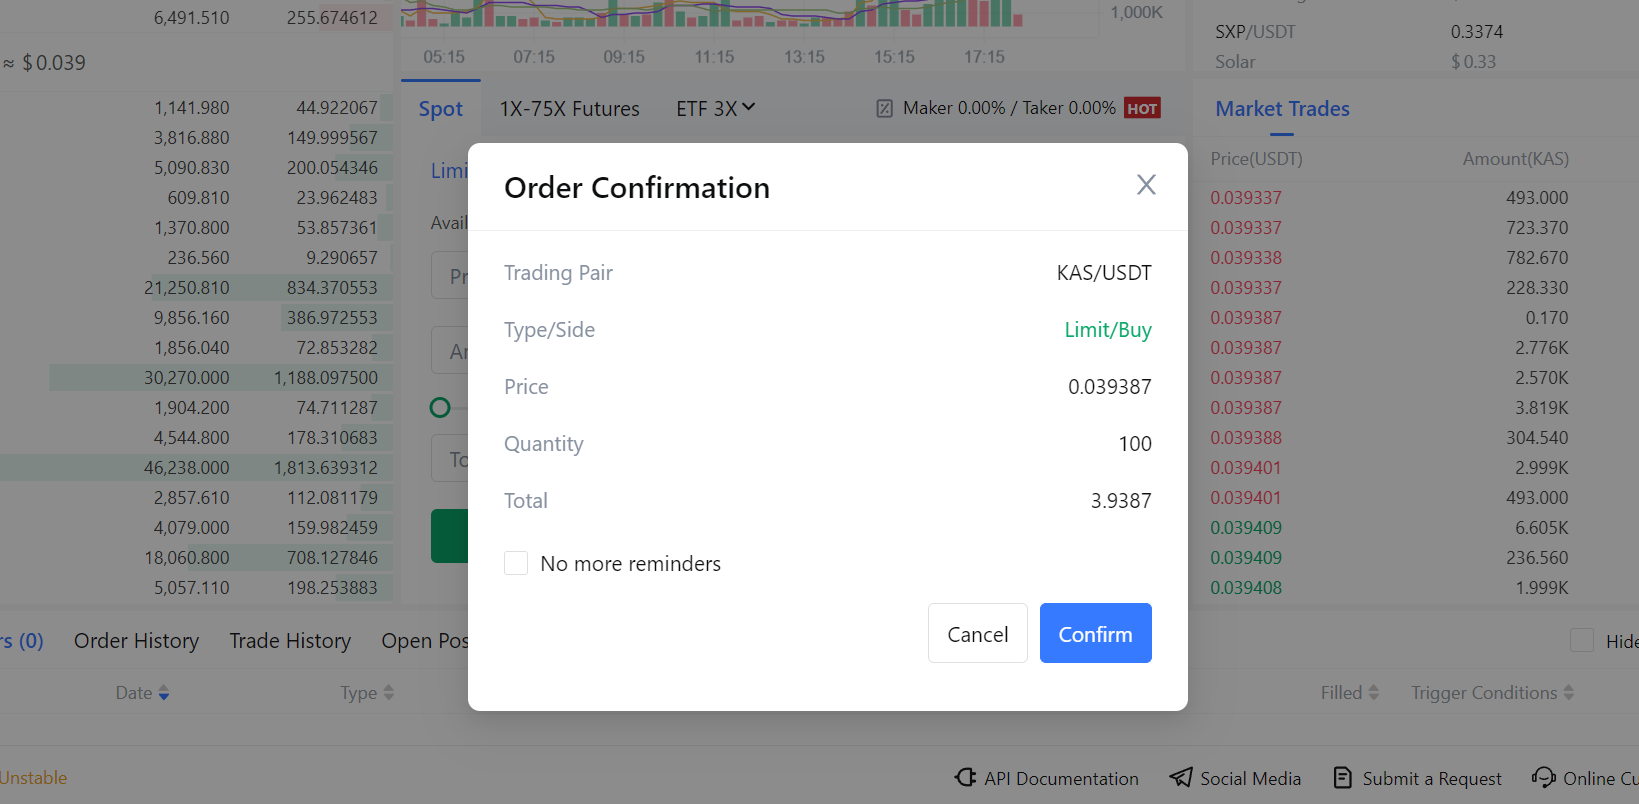Click the Social Media paper plane icon
The width and height of the screenshot is (1639, 804).
(x=1181, y=777)
